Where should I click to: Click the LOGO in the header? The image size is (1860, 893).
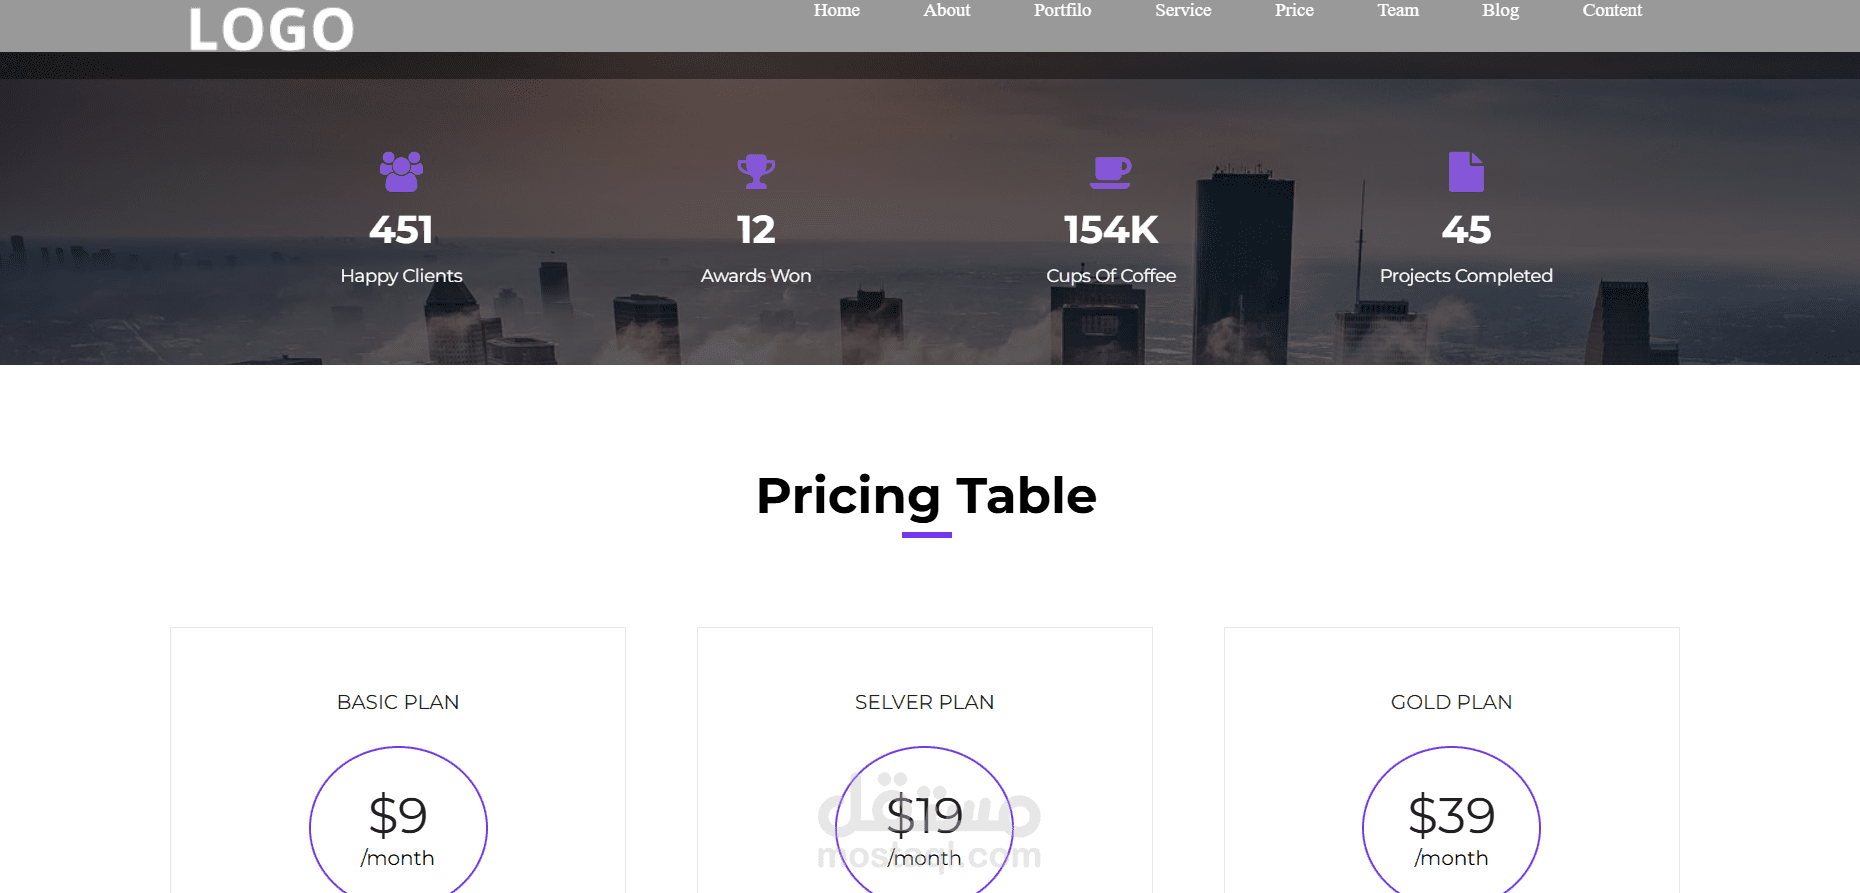point(271,29)
